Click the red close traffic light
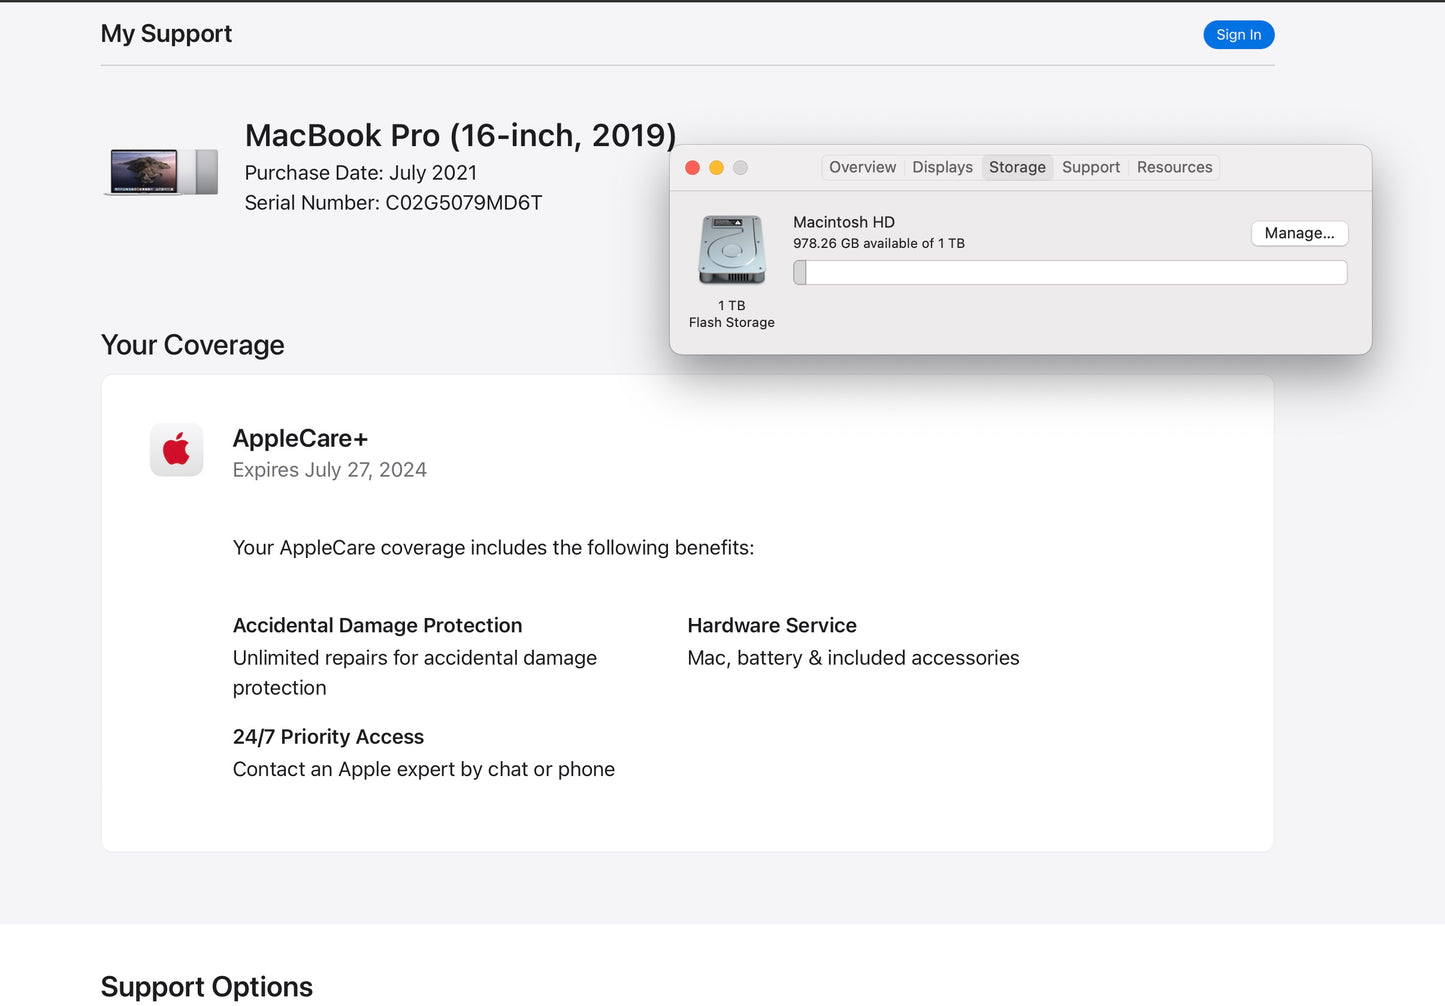Screen dimensions: 1445x1006 pos(692,167)
